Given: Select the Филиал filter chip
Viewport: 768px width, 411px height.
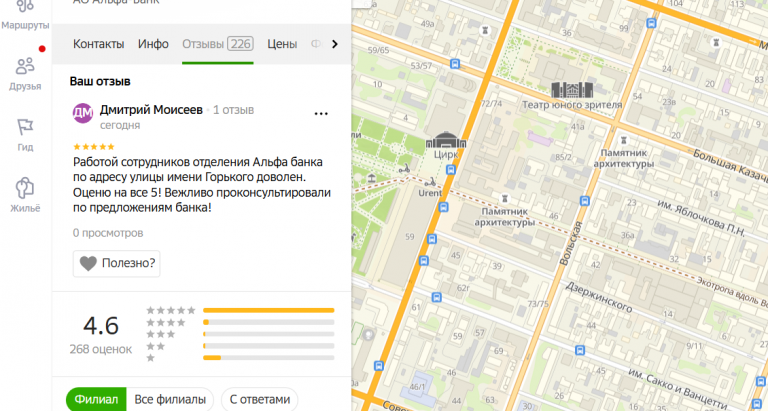Looking at the screenshot, I should pyautogui.click(x=96, y=399).
